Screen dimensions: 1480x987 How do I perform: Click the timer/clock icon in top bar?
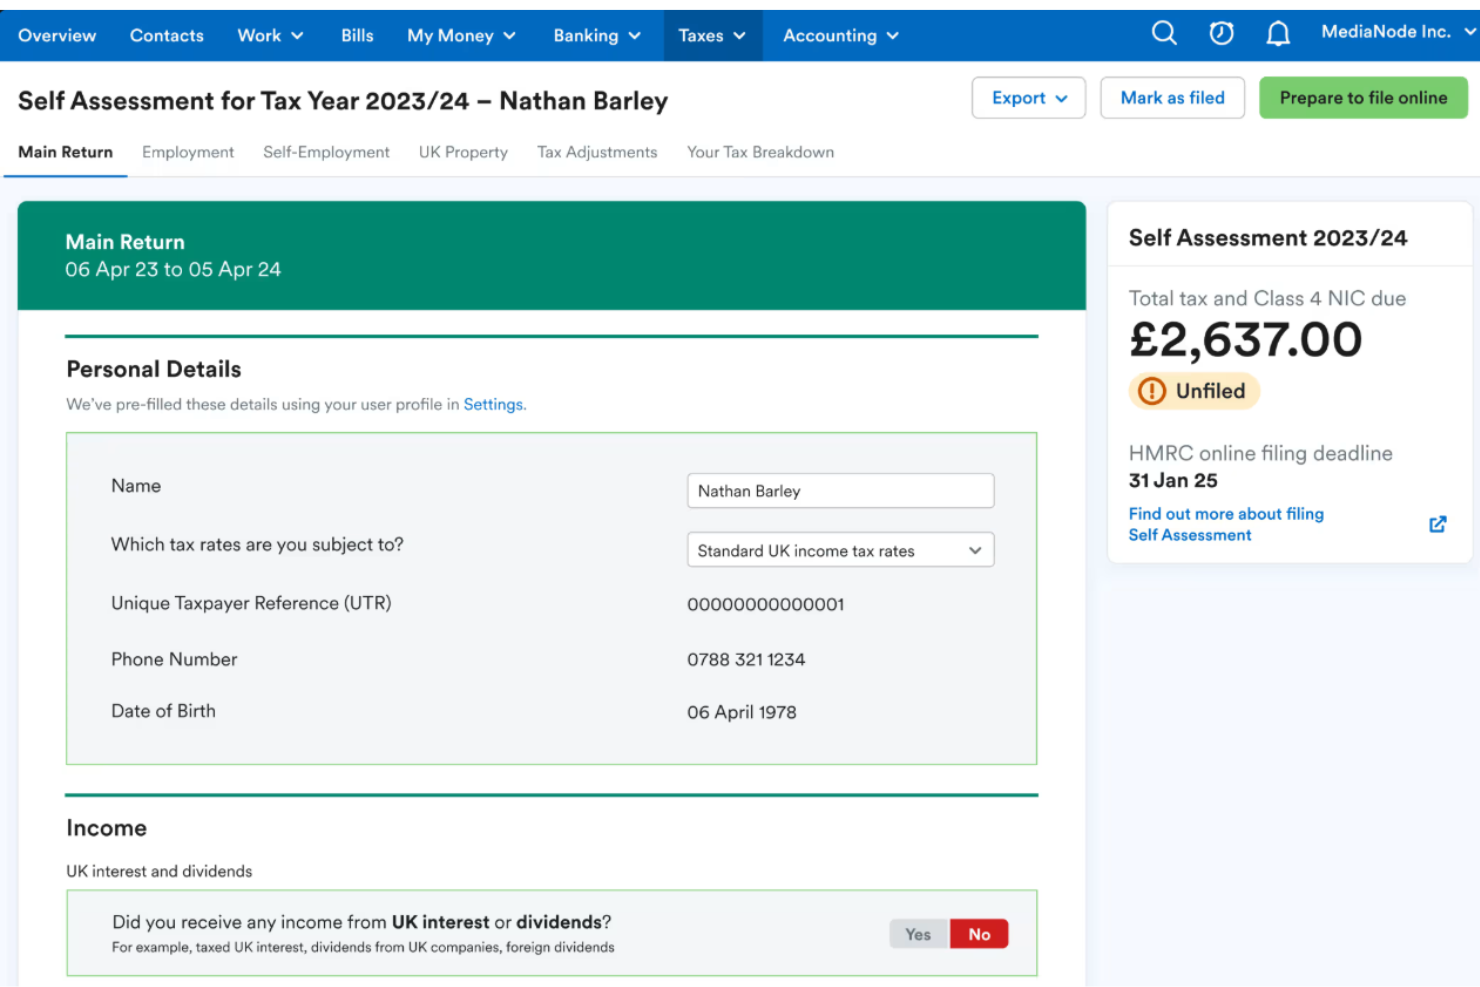1220,33
